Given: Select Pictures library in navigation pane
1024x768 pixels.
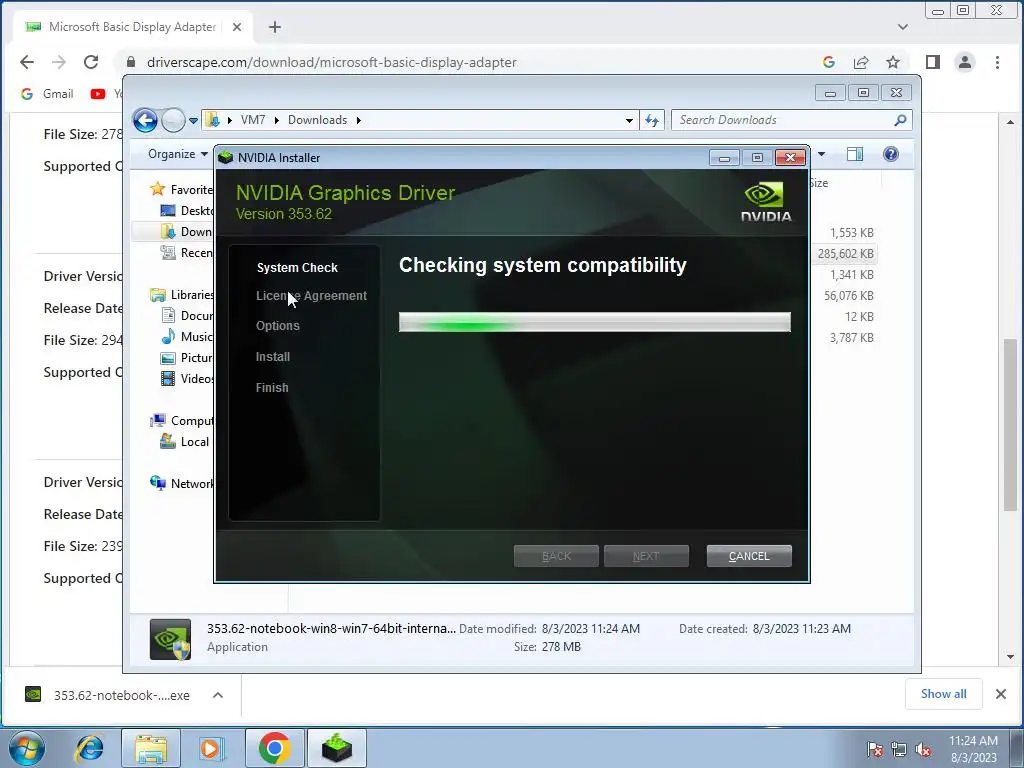Looking at the screenshot, I should [187, 358].
